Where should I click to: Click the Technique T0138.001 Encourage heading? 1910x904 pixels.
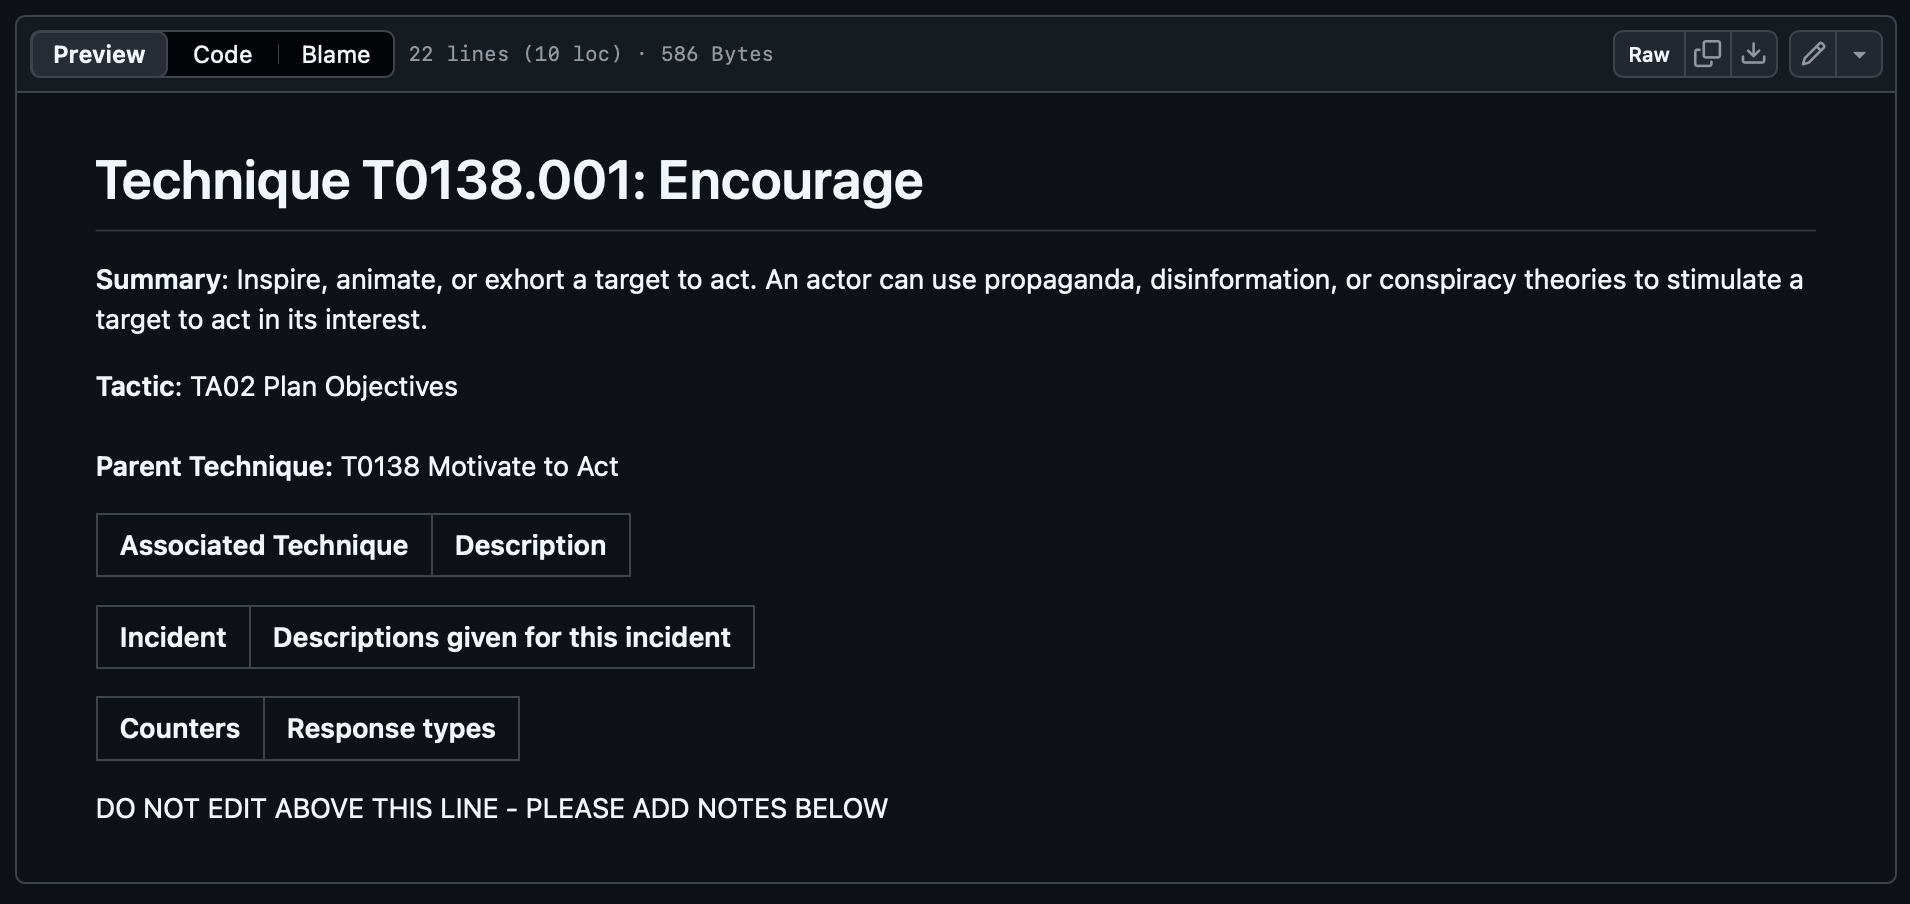click(x=509, y=181)
